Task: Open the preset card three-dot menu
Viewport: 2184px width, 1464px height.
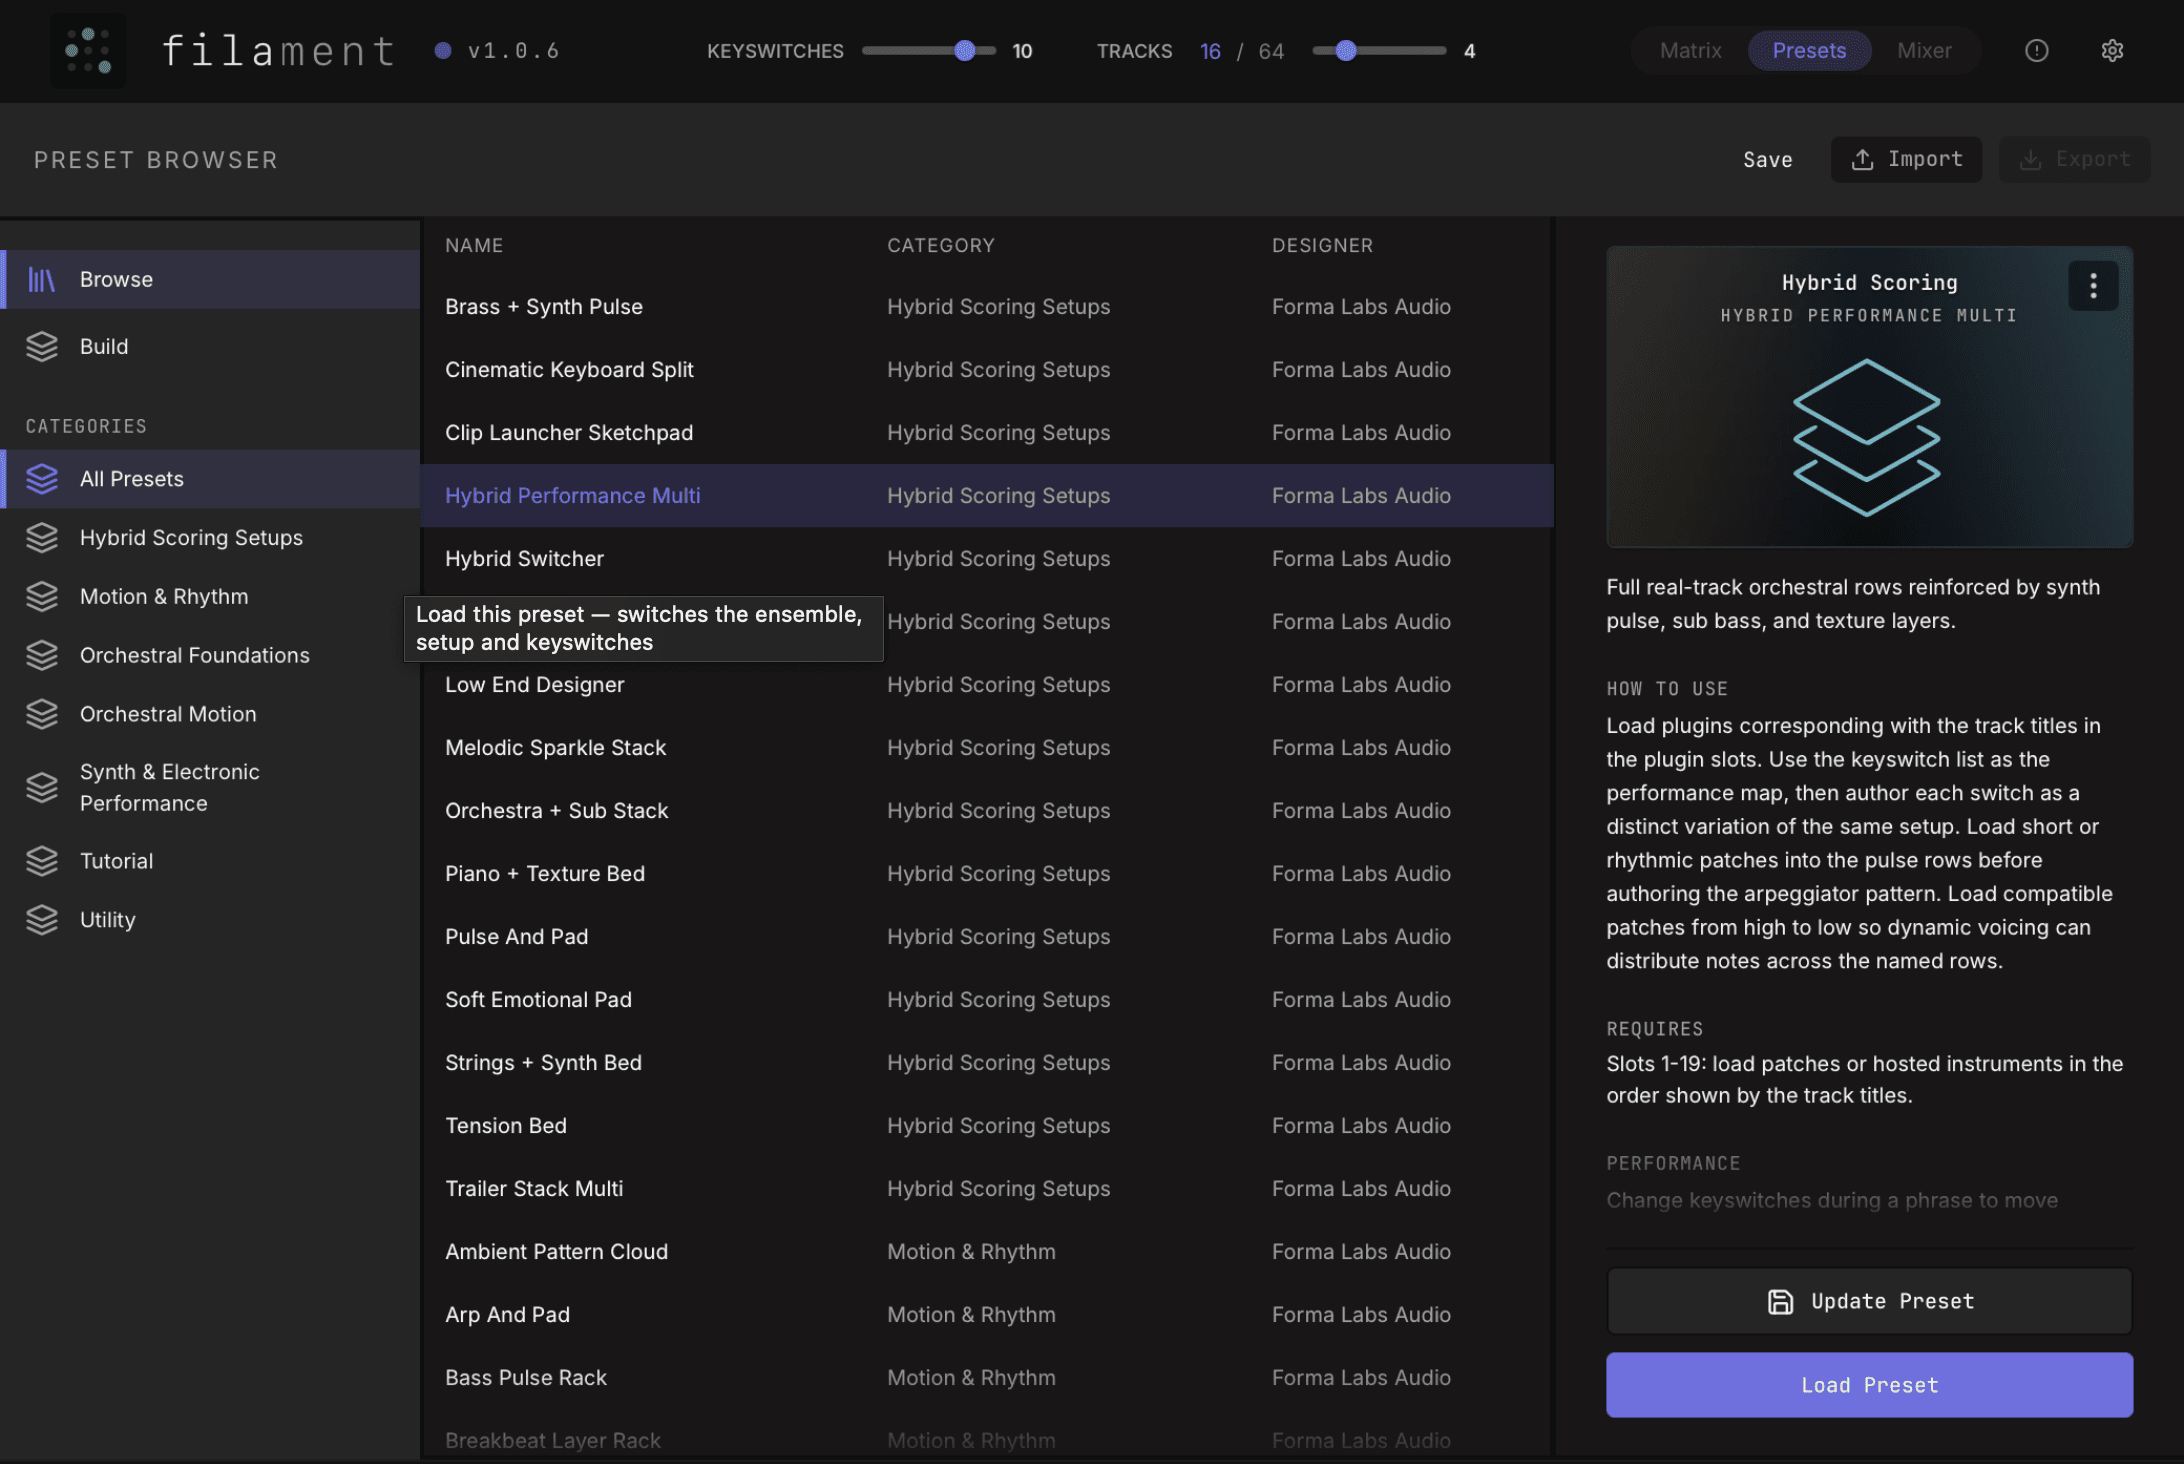Action: [2093, 286]
